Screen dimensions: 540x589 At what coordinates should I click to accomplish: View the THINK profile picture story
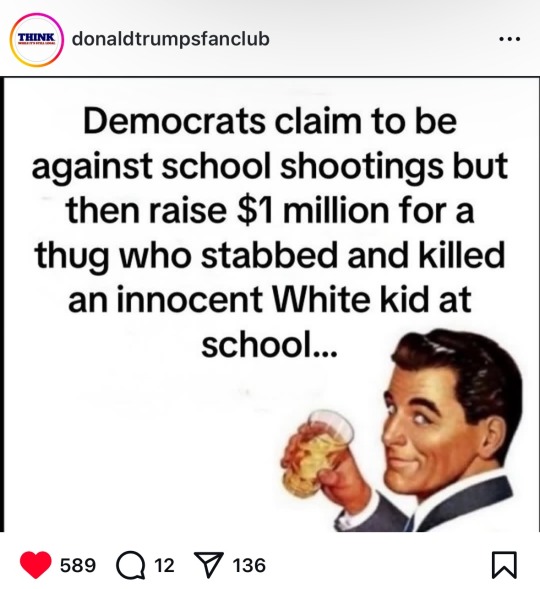(36, 40)
